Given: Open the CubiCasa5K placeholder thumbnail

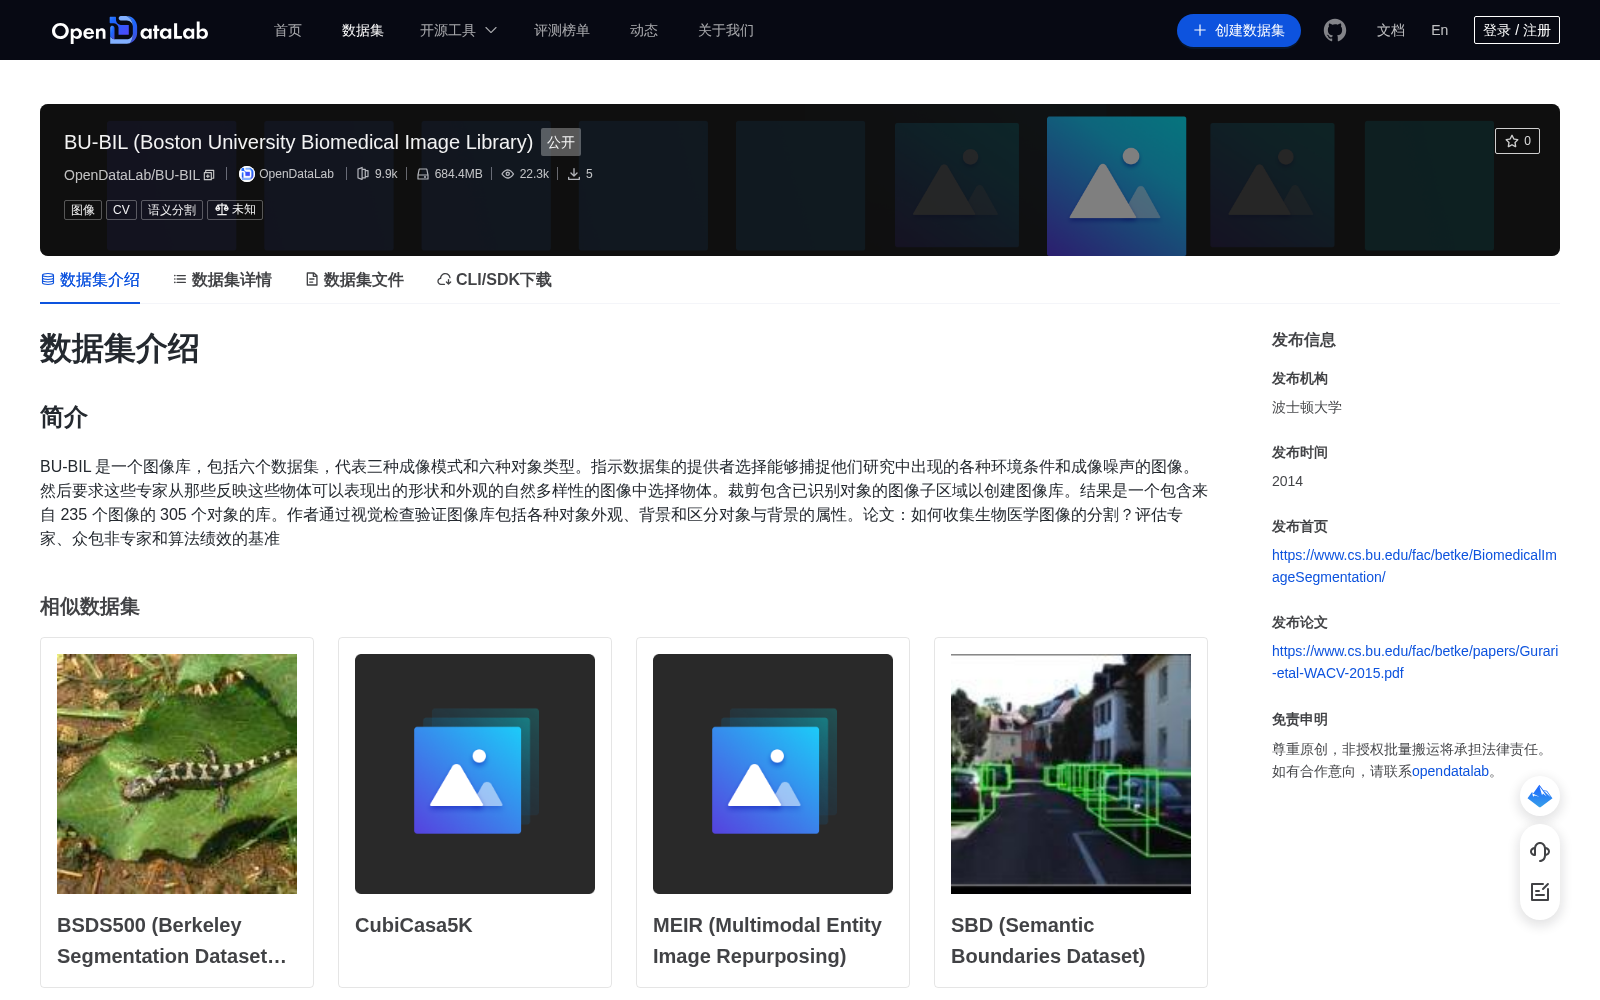Looking at the screenshot, I should [475, 774].
